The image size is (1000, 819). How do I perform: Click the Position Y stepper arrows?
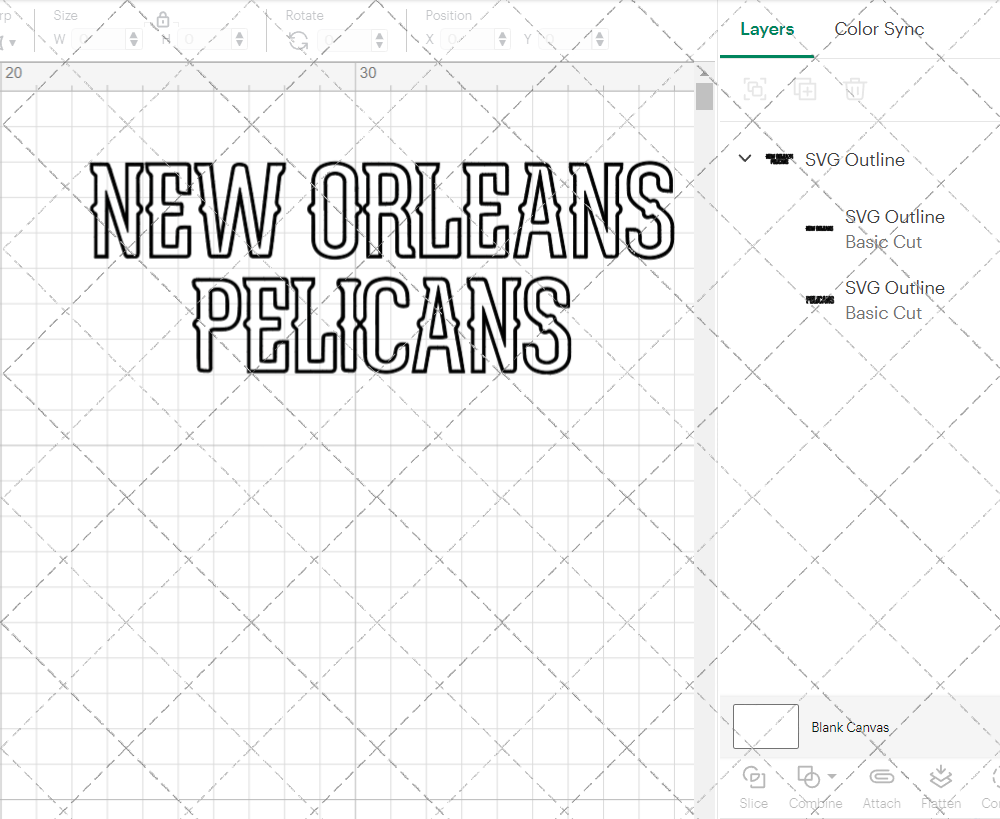[600, 40]
